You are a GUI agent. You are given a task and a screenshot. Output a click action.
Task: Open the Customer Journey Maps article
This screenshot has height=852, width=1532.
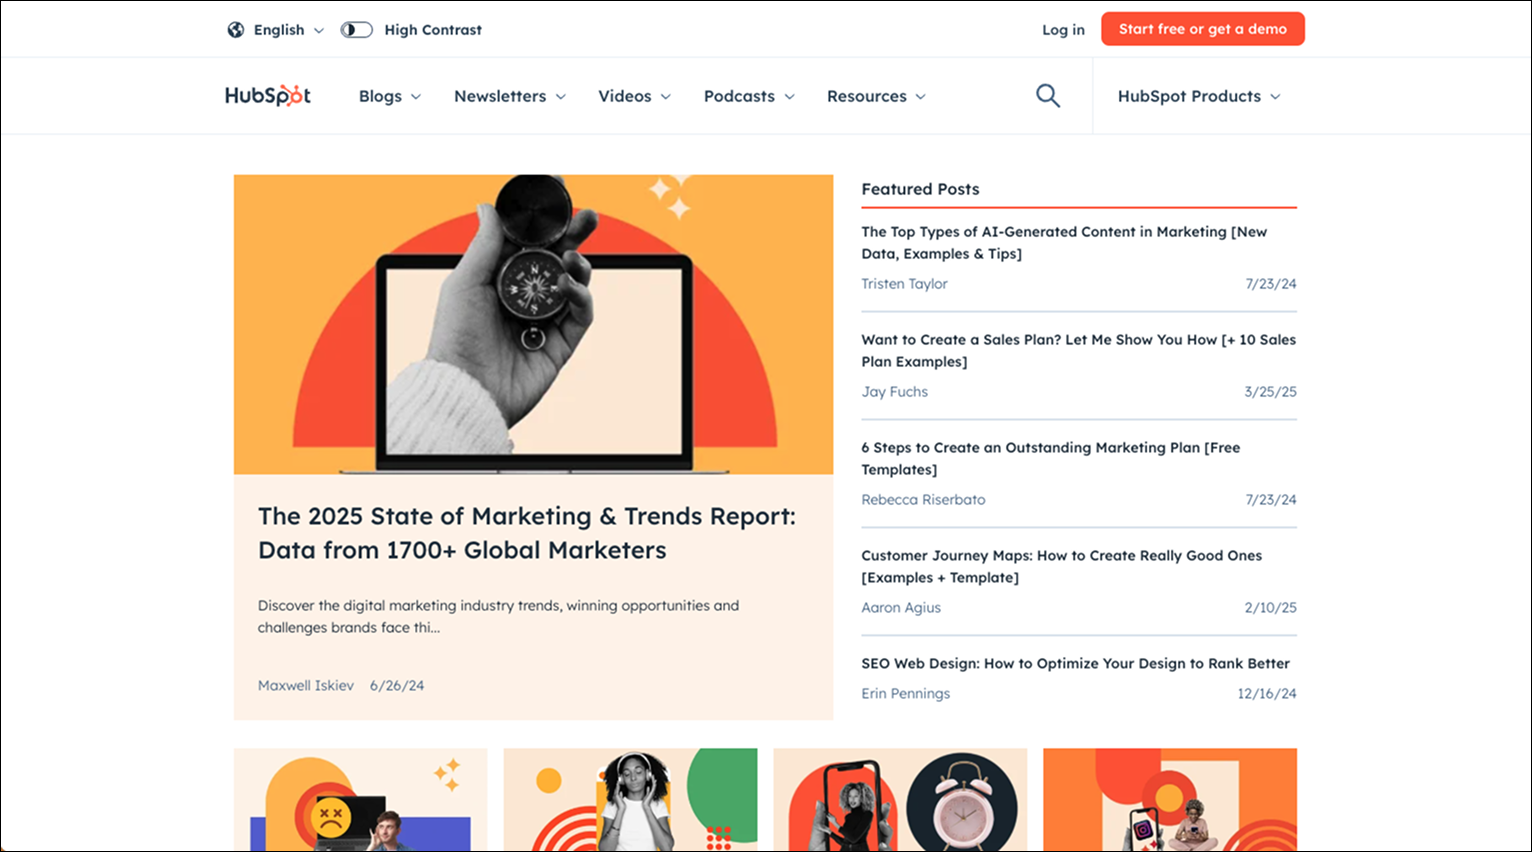click(1062, 566)
